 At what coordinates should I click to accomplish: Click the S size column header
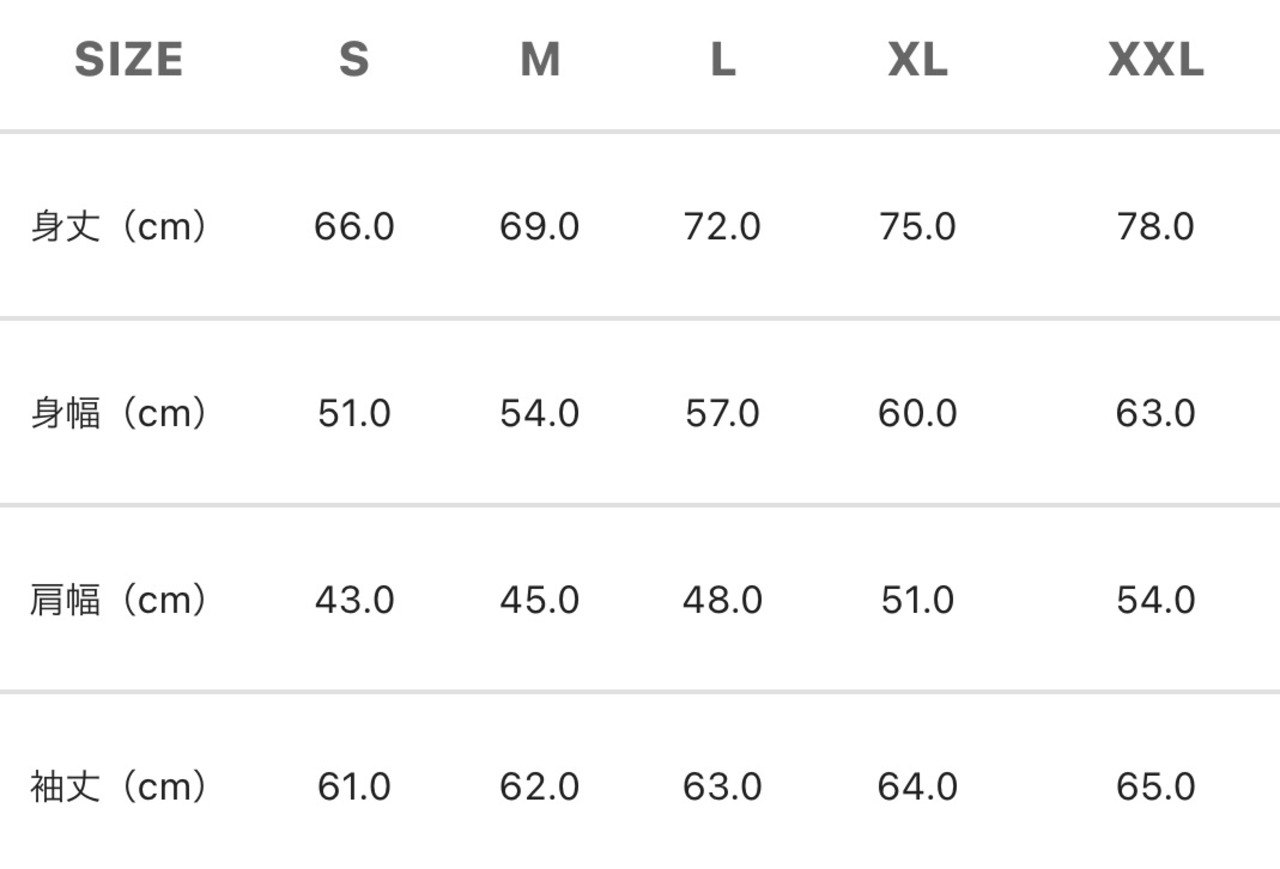[x=354, y=60]
